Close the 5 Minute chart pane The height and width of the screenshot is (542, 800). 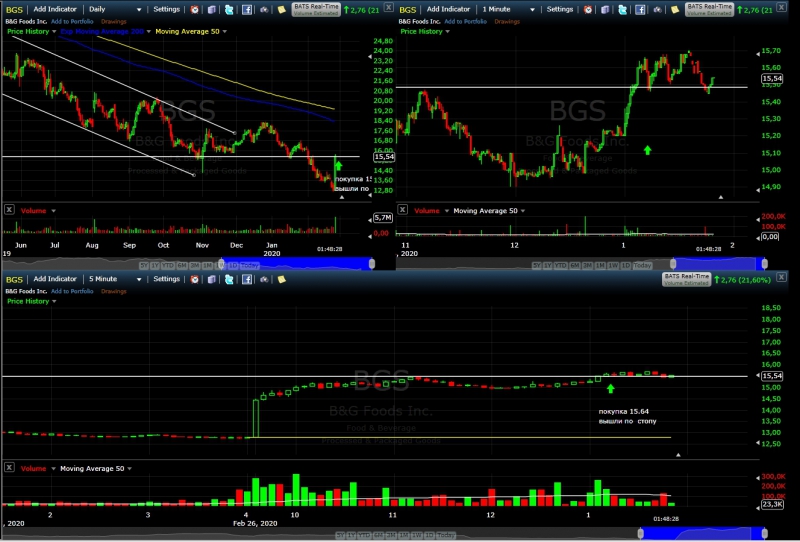781,277
